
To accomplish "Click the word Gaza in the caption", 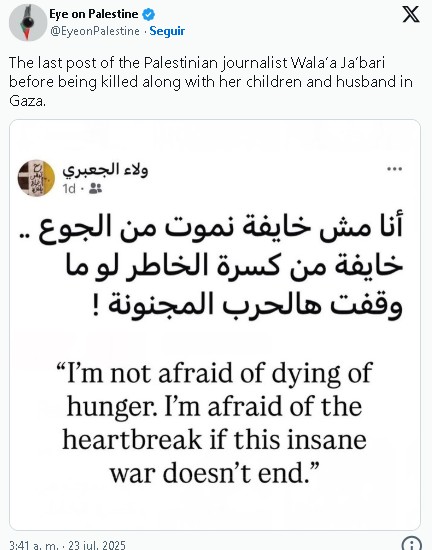I will point(26,101).
